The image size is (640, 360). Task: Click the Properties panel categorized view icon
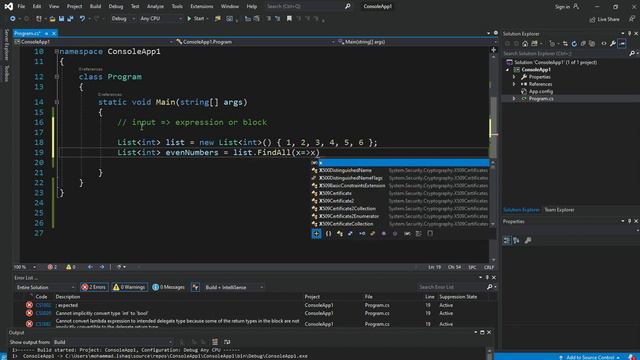click(x=507, y=240)
